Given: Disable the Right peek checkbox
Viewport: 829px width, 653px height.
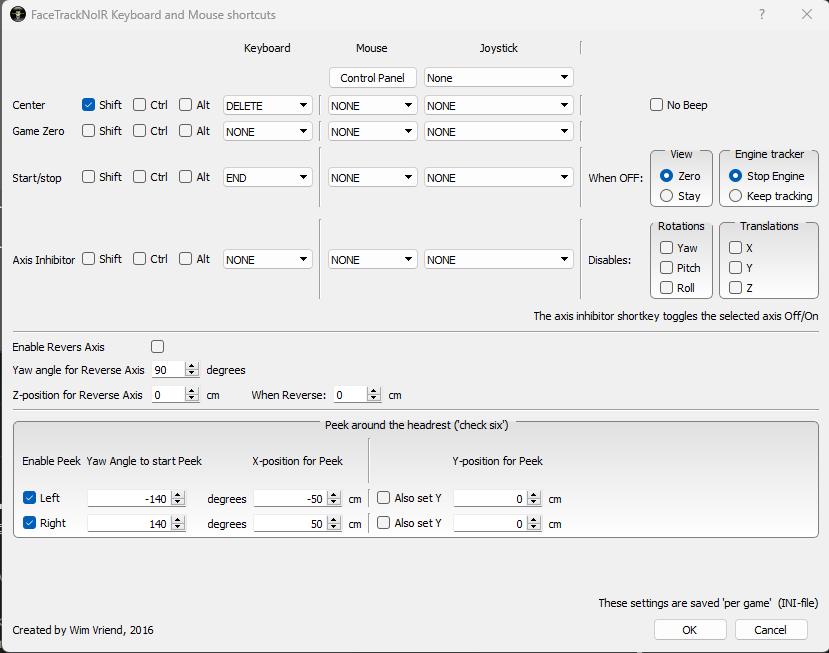Looking at the screenshot, I should click(29, 523).
